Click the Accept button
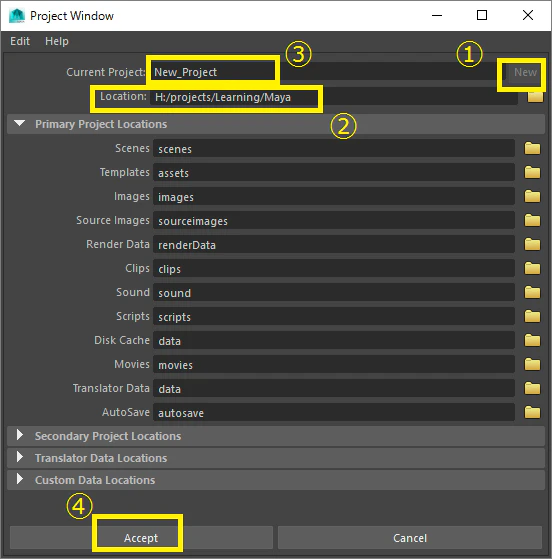 (x=141, y=538)
